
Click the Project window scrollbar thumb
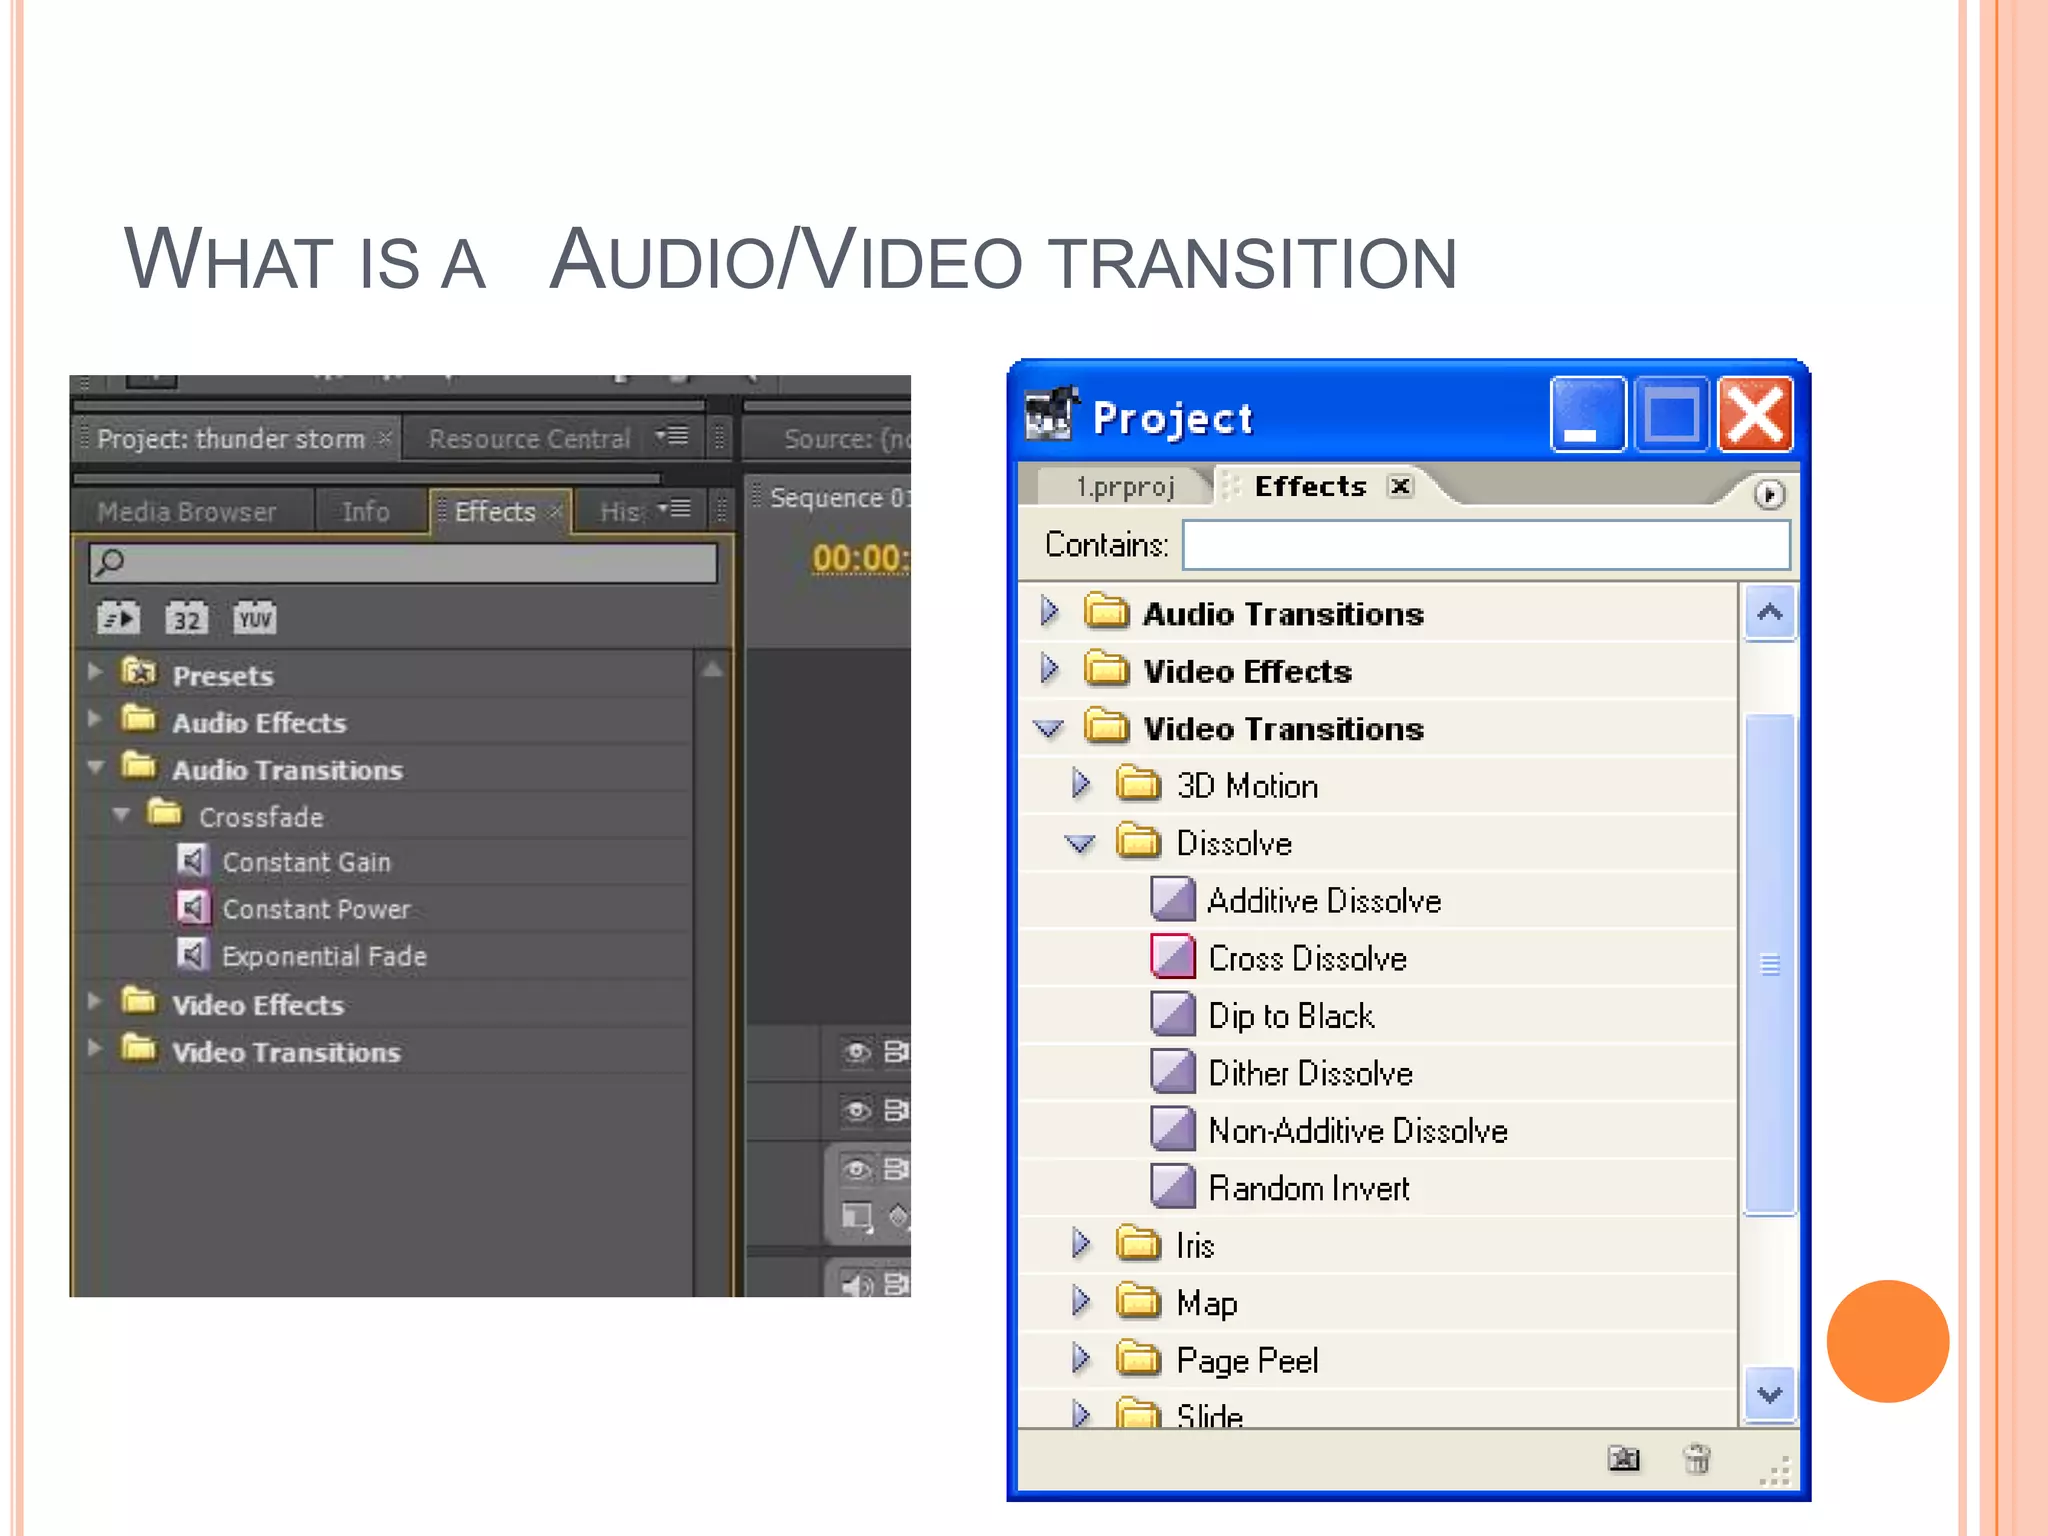(1769, 965)
